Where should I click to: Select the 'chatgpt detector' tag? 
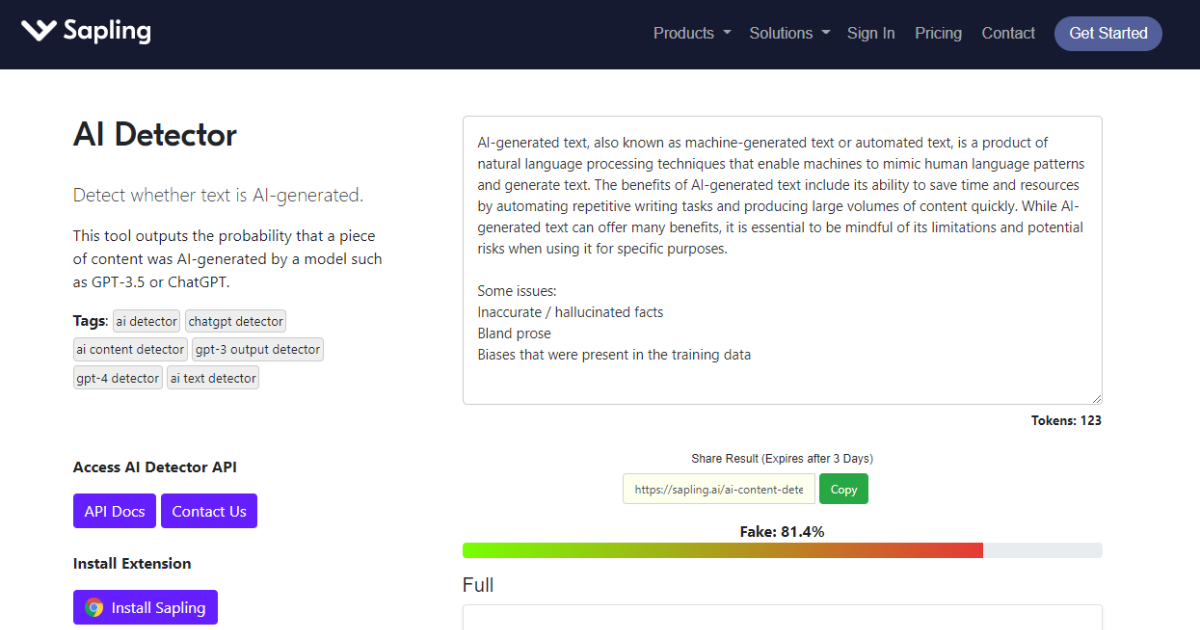click(235, 321)
